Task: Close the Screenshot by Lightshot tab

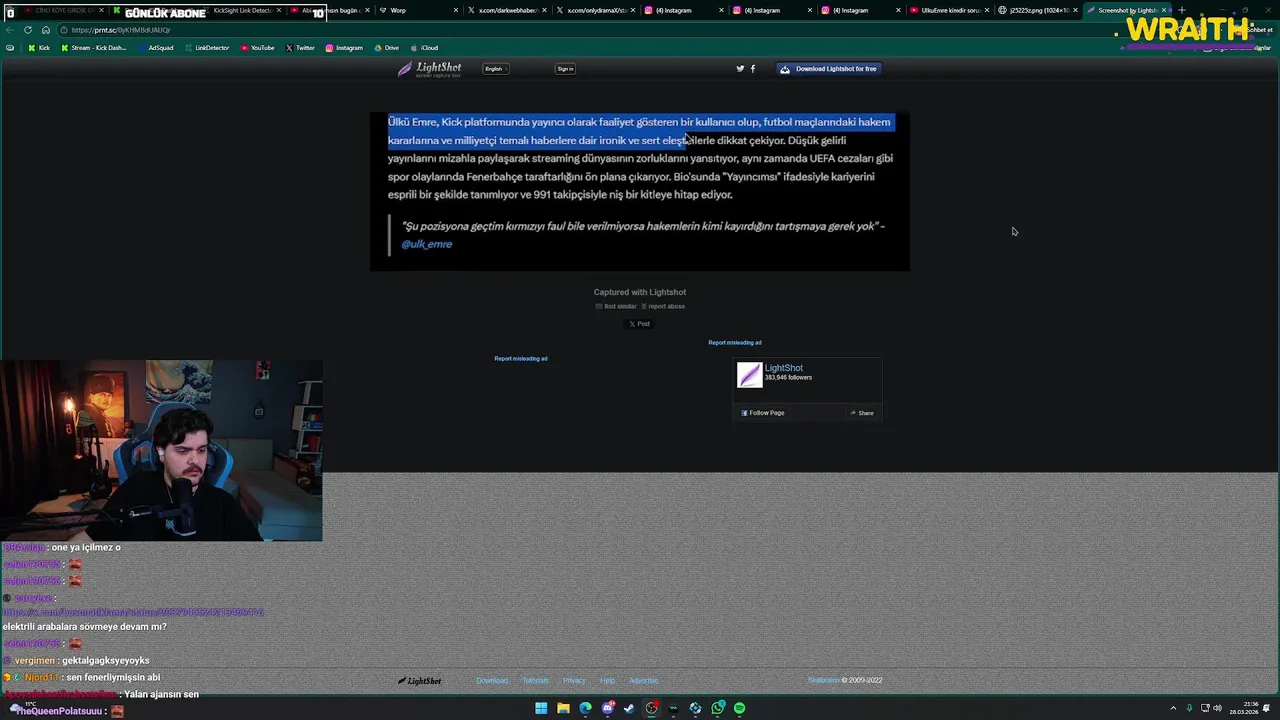Action: (x=1164, y=10)
